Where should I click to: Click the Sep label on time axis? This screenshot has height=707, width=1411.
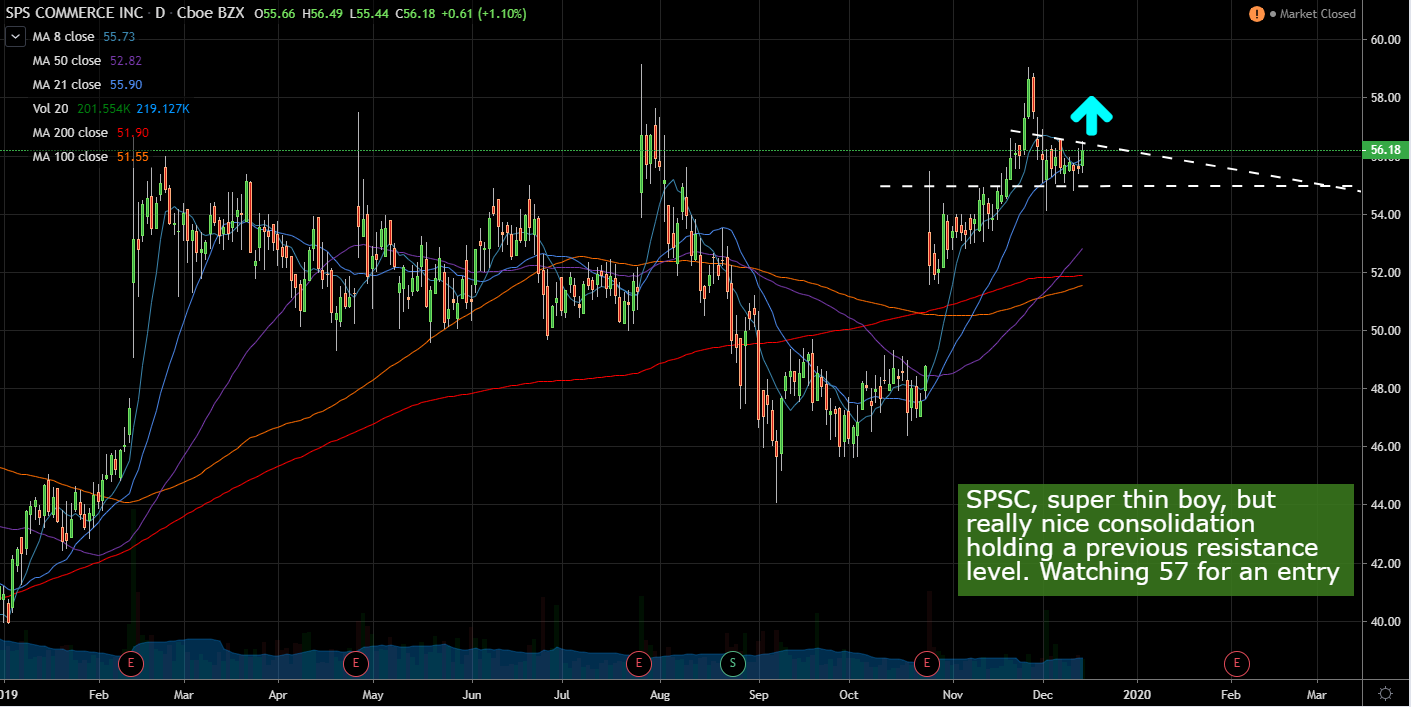click(758, 693)
